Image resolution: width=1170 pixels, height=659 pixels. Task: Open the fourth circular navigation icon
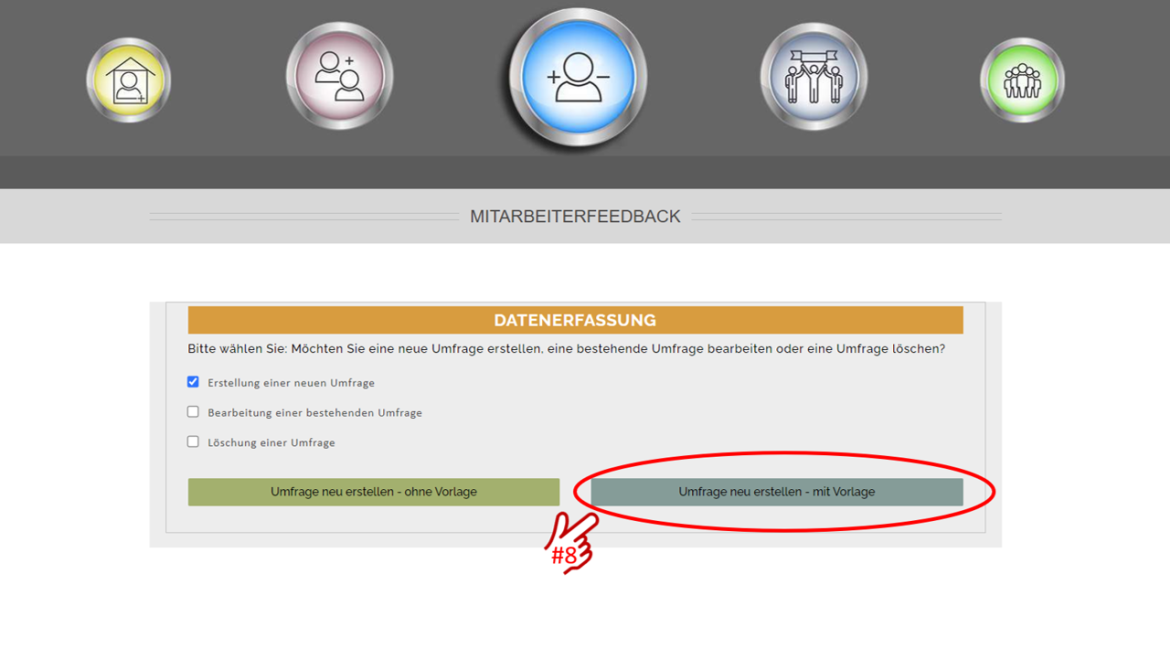(813, 76)
